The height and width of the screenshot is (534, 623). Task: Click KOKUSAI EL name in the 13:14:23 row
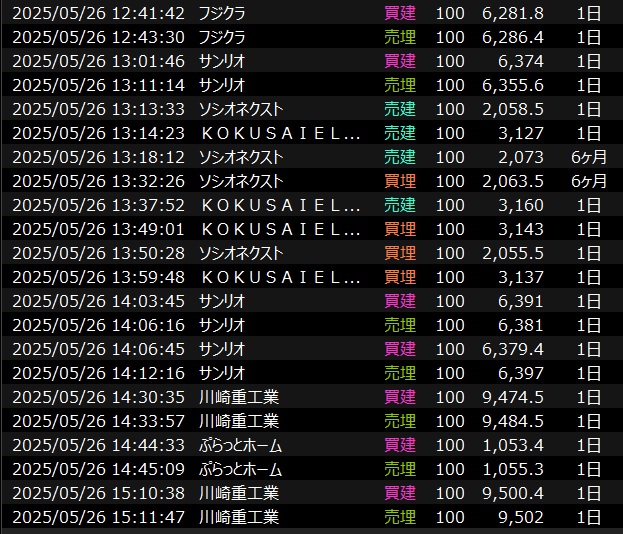281,133
